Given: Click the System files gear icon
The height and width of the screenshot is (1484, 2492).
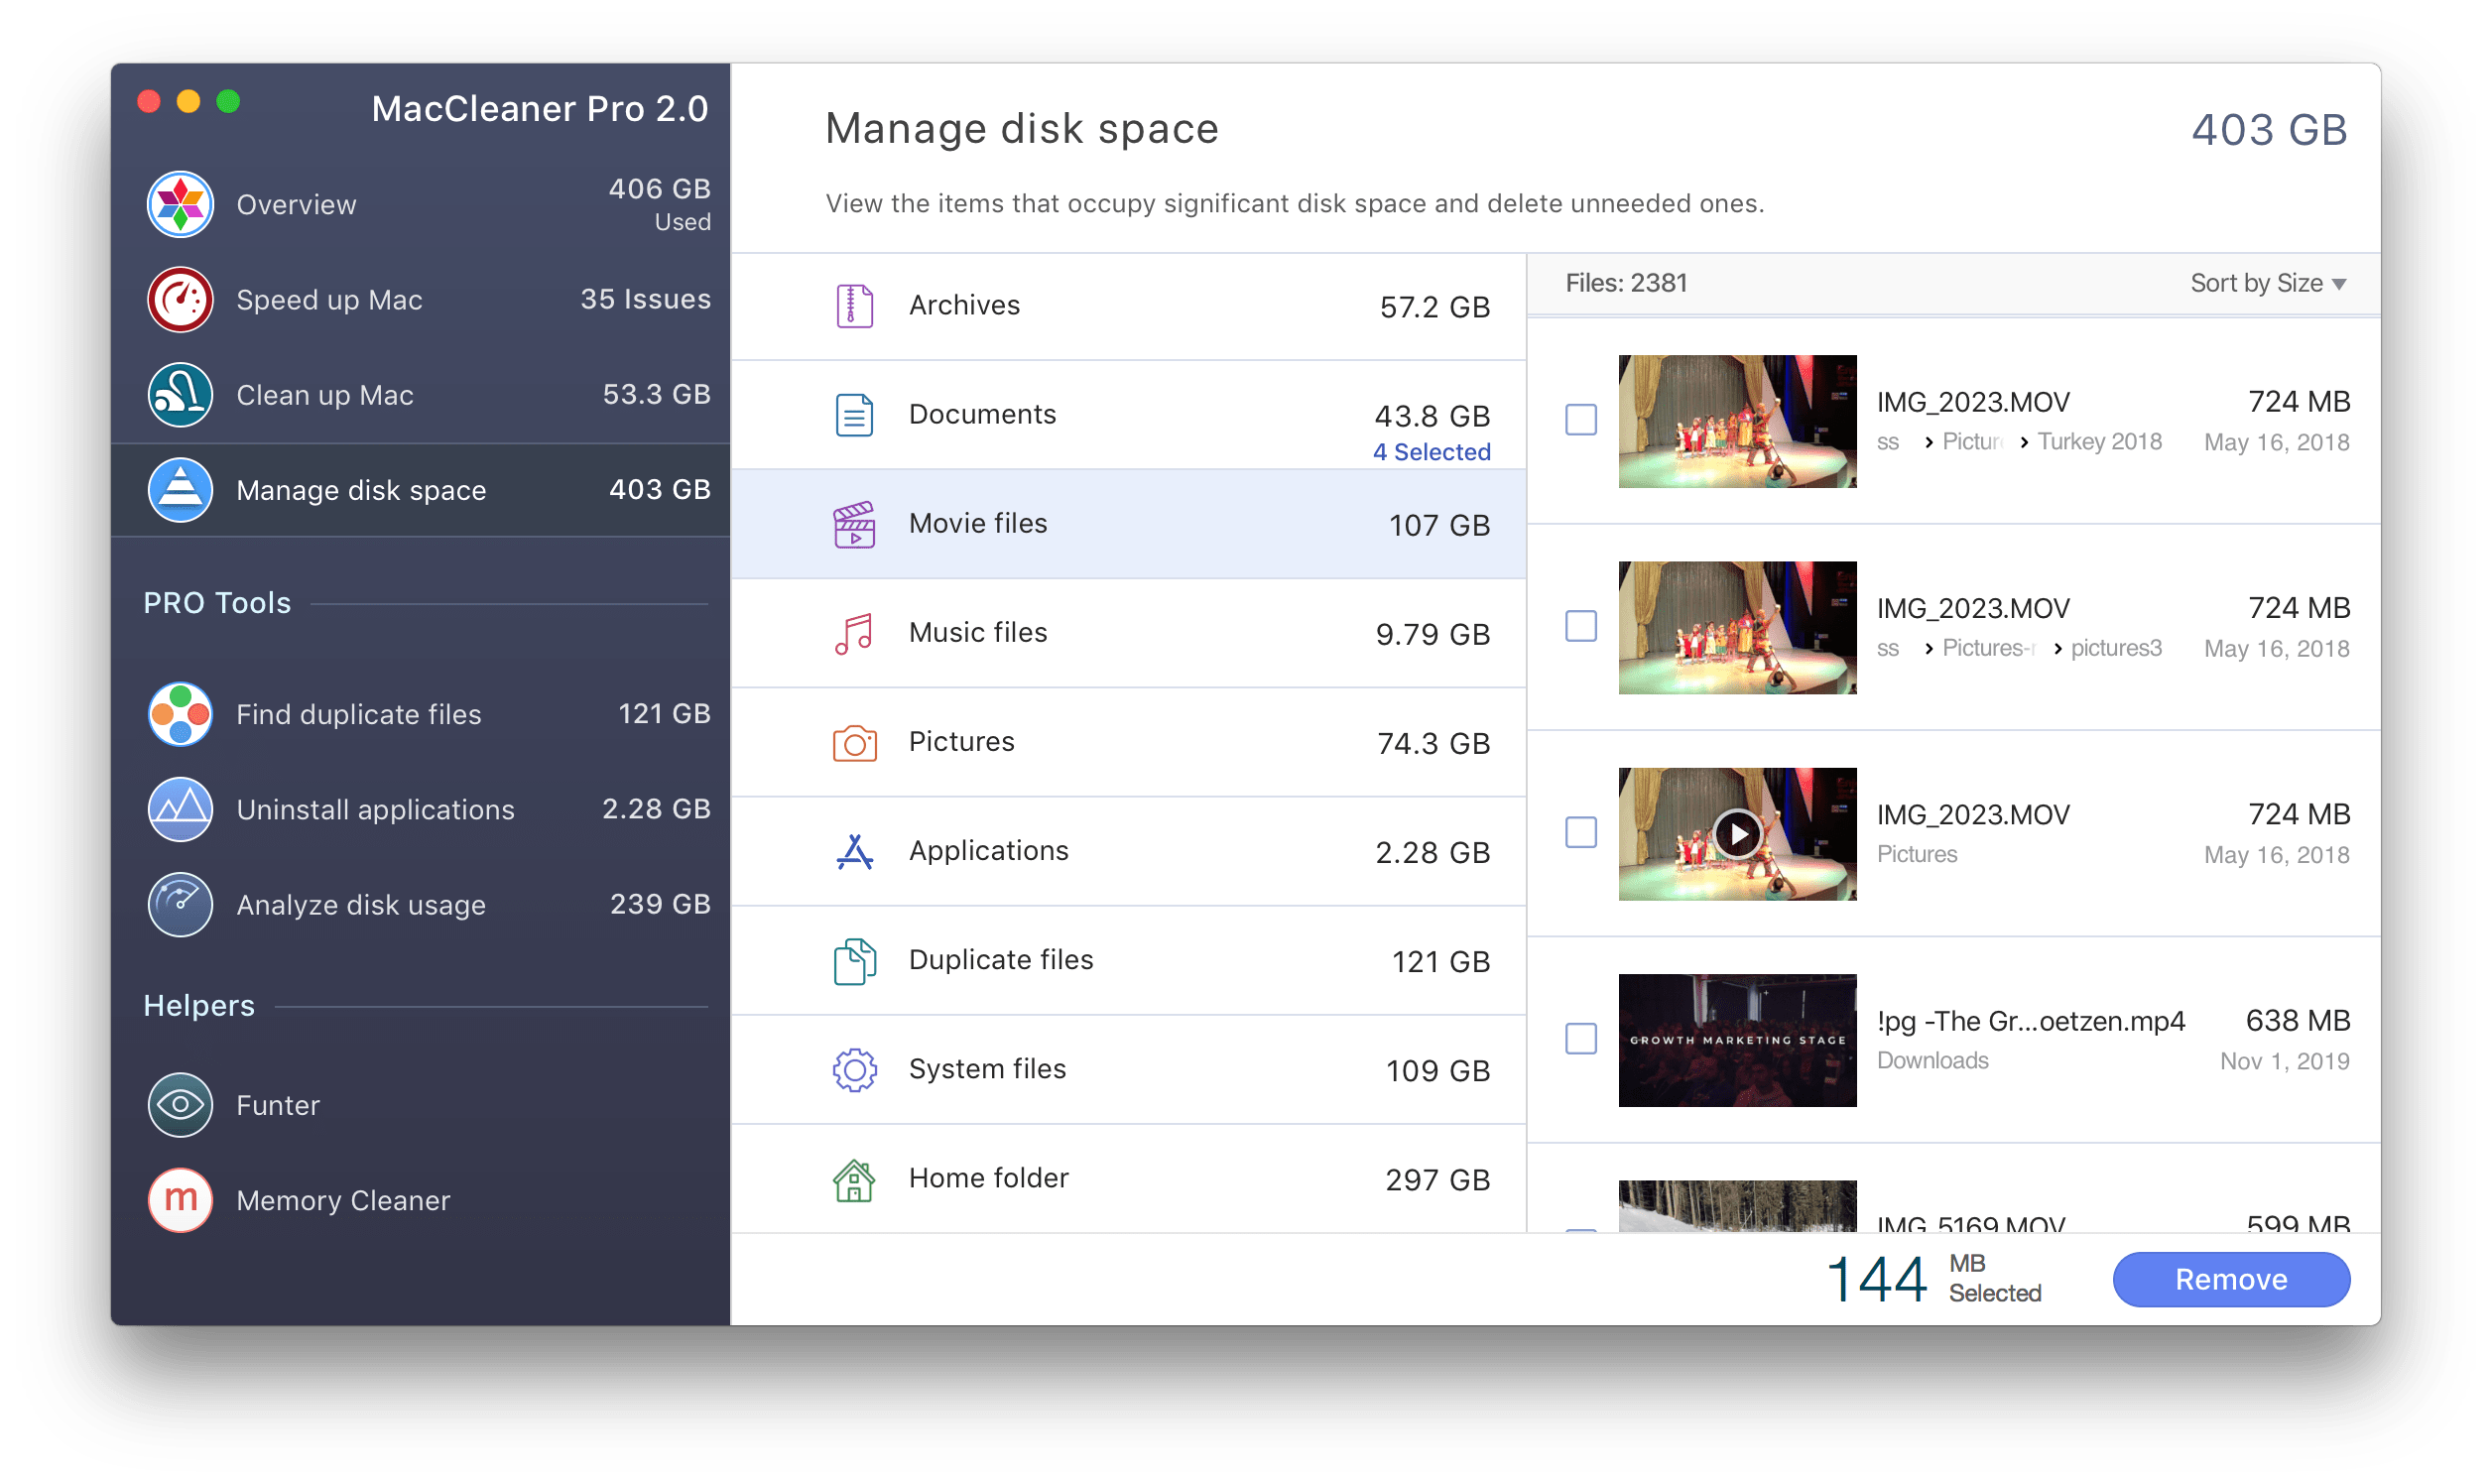Looking at the screenshot, I should pyautogui.click(x=854, y=1070).
